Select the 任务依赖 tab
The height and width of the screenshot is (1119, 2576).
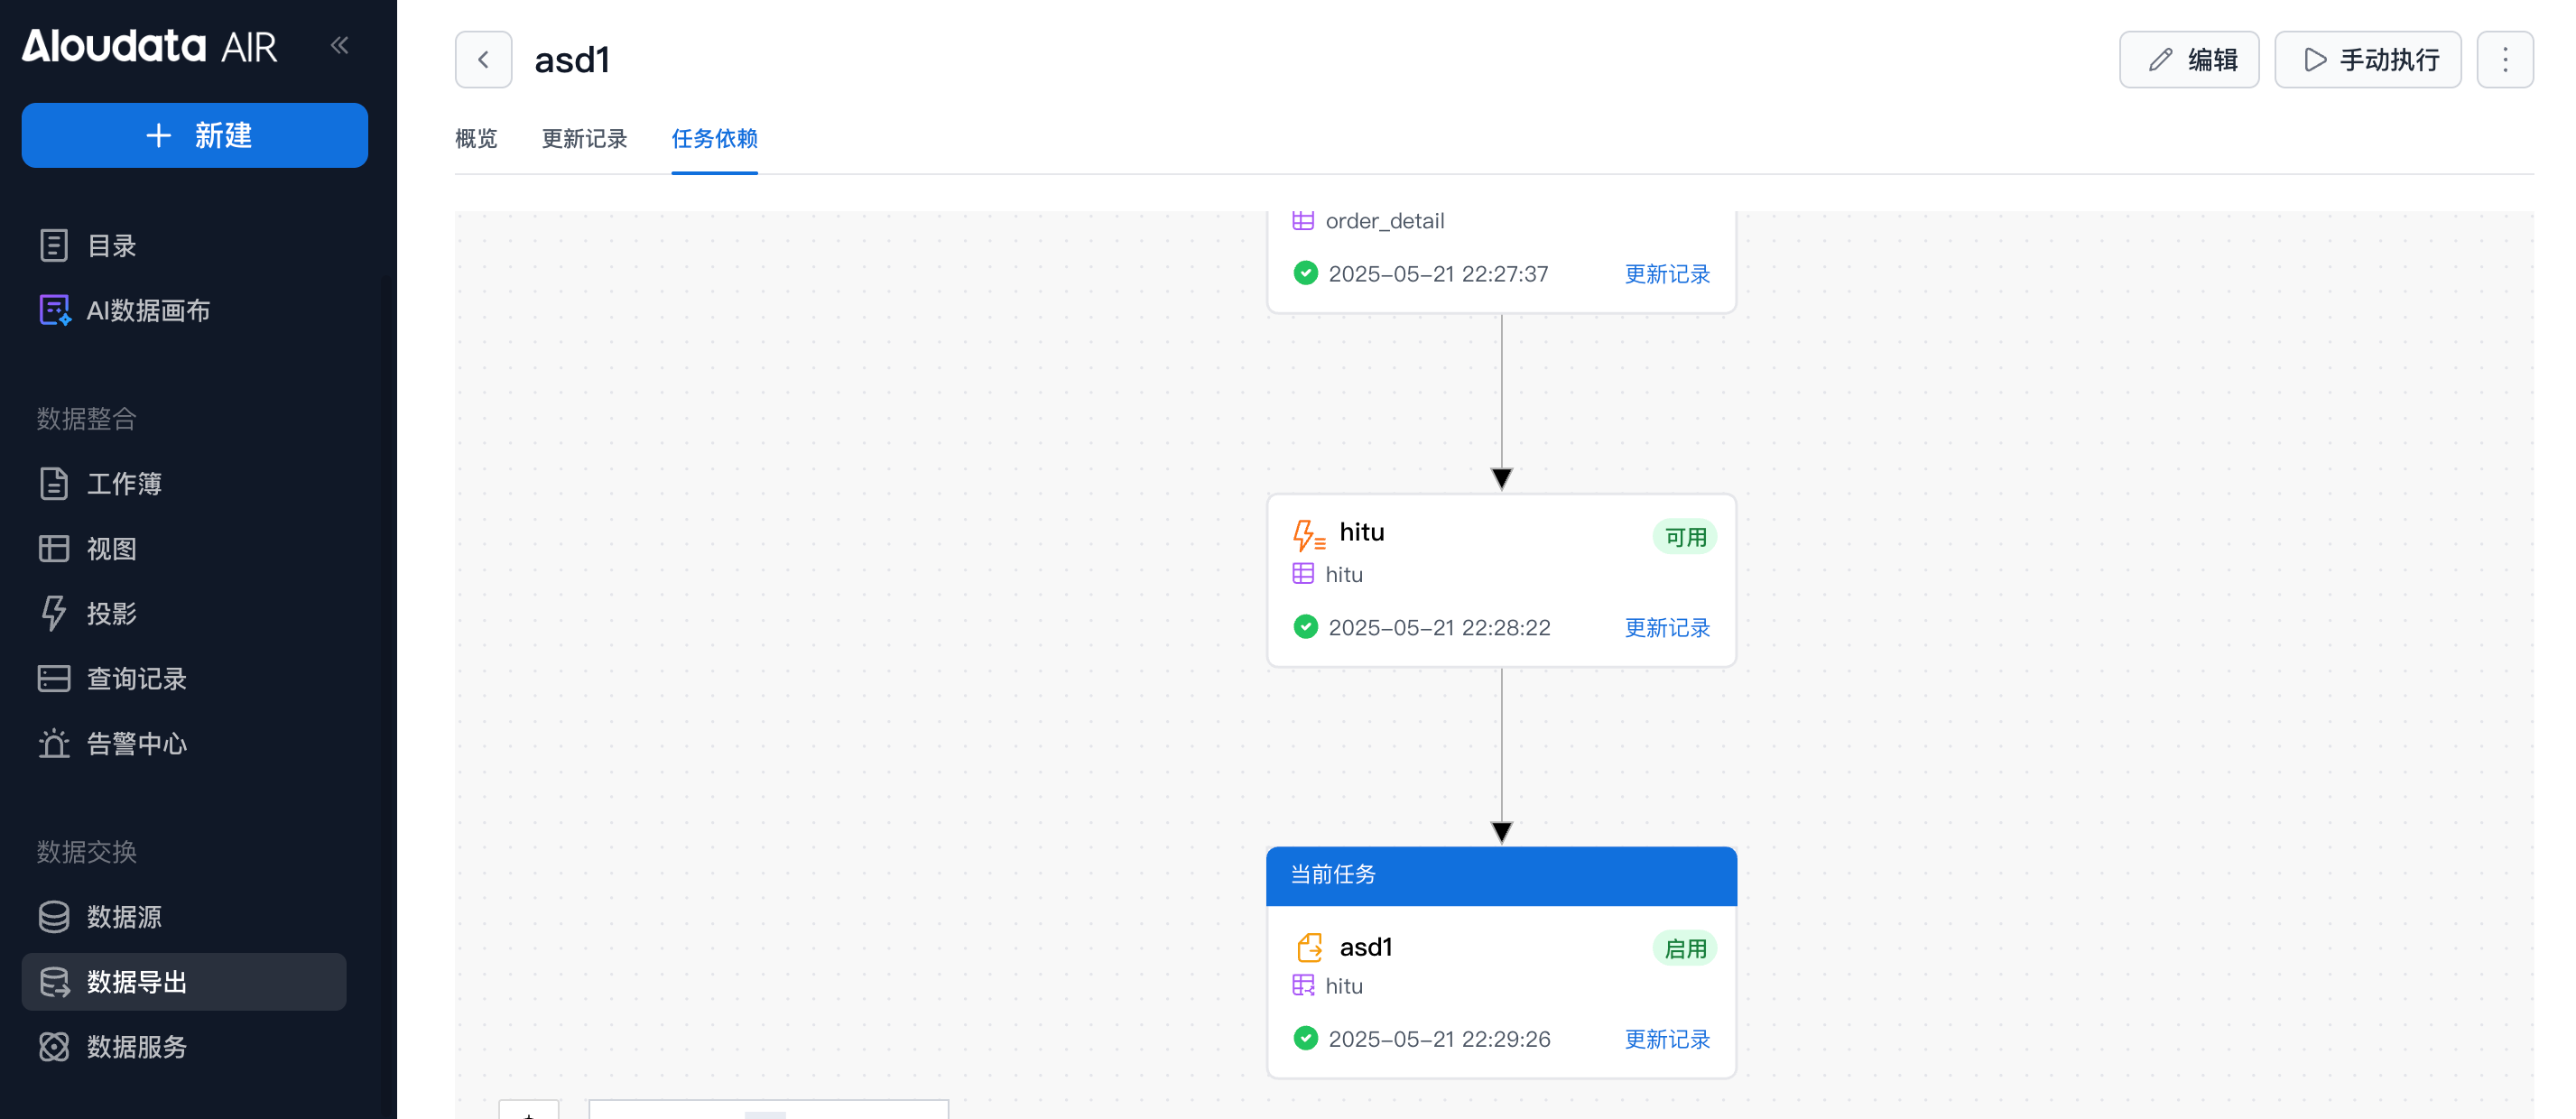[714, 139]
